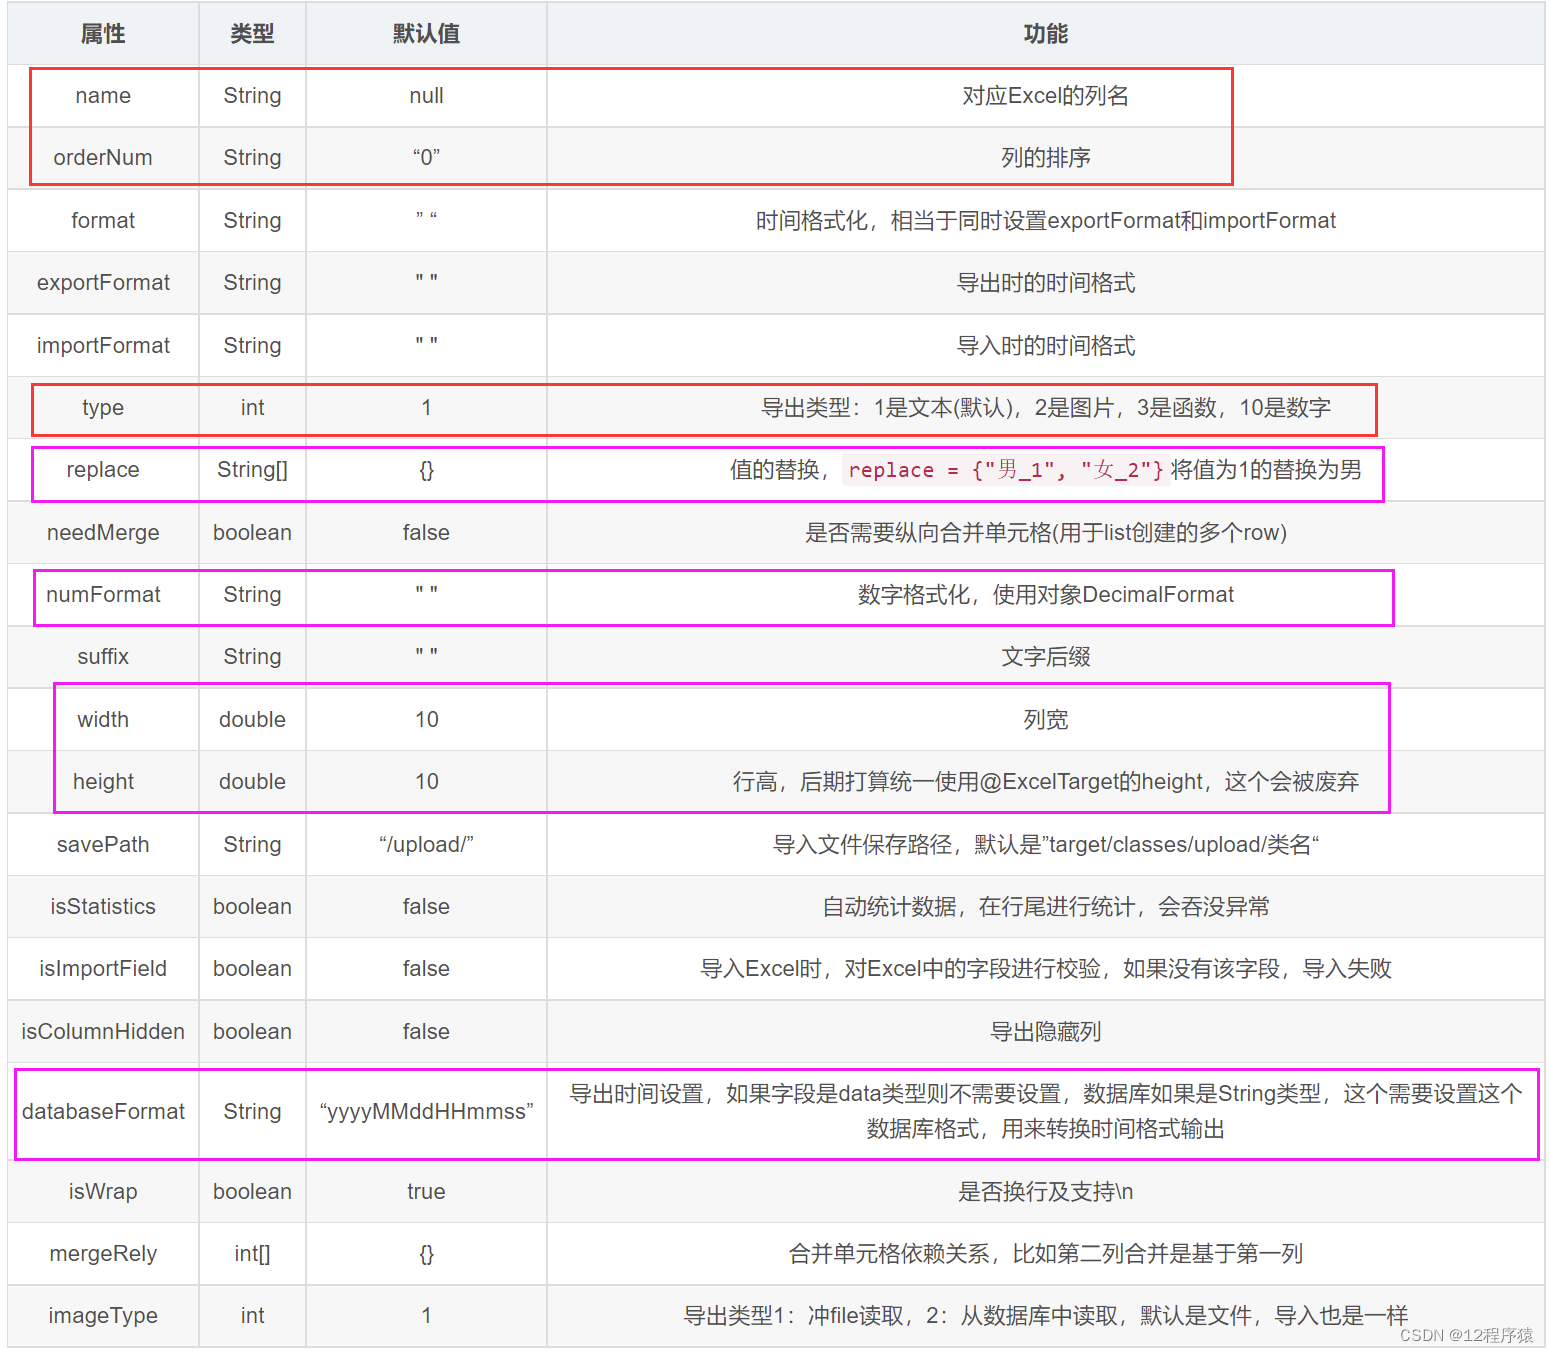Click the 属性 column header
This screenshot has height=1353, width=1549.
point(103,34)
